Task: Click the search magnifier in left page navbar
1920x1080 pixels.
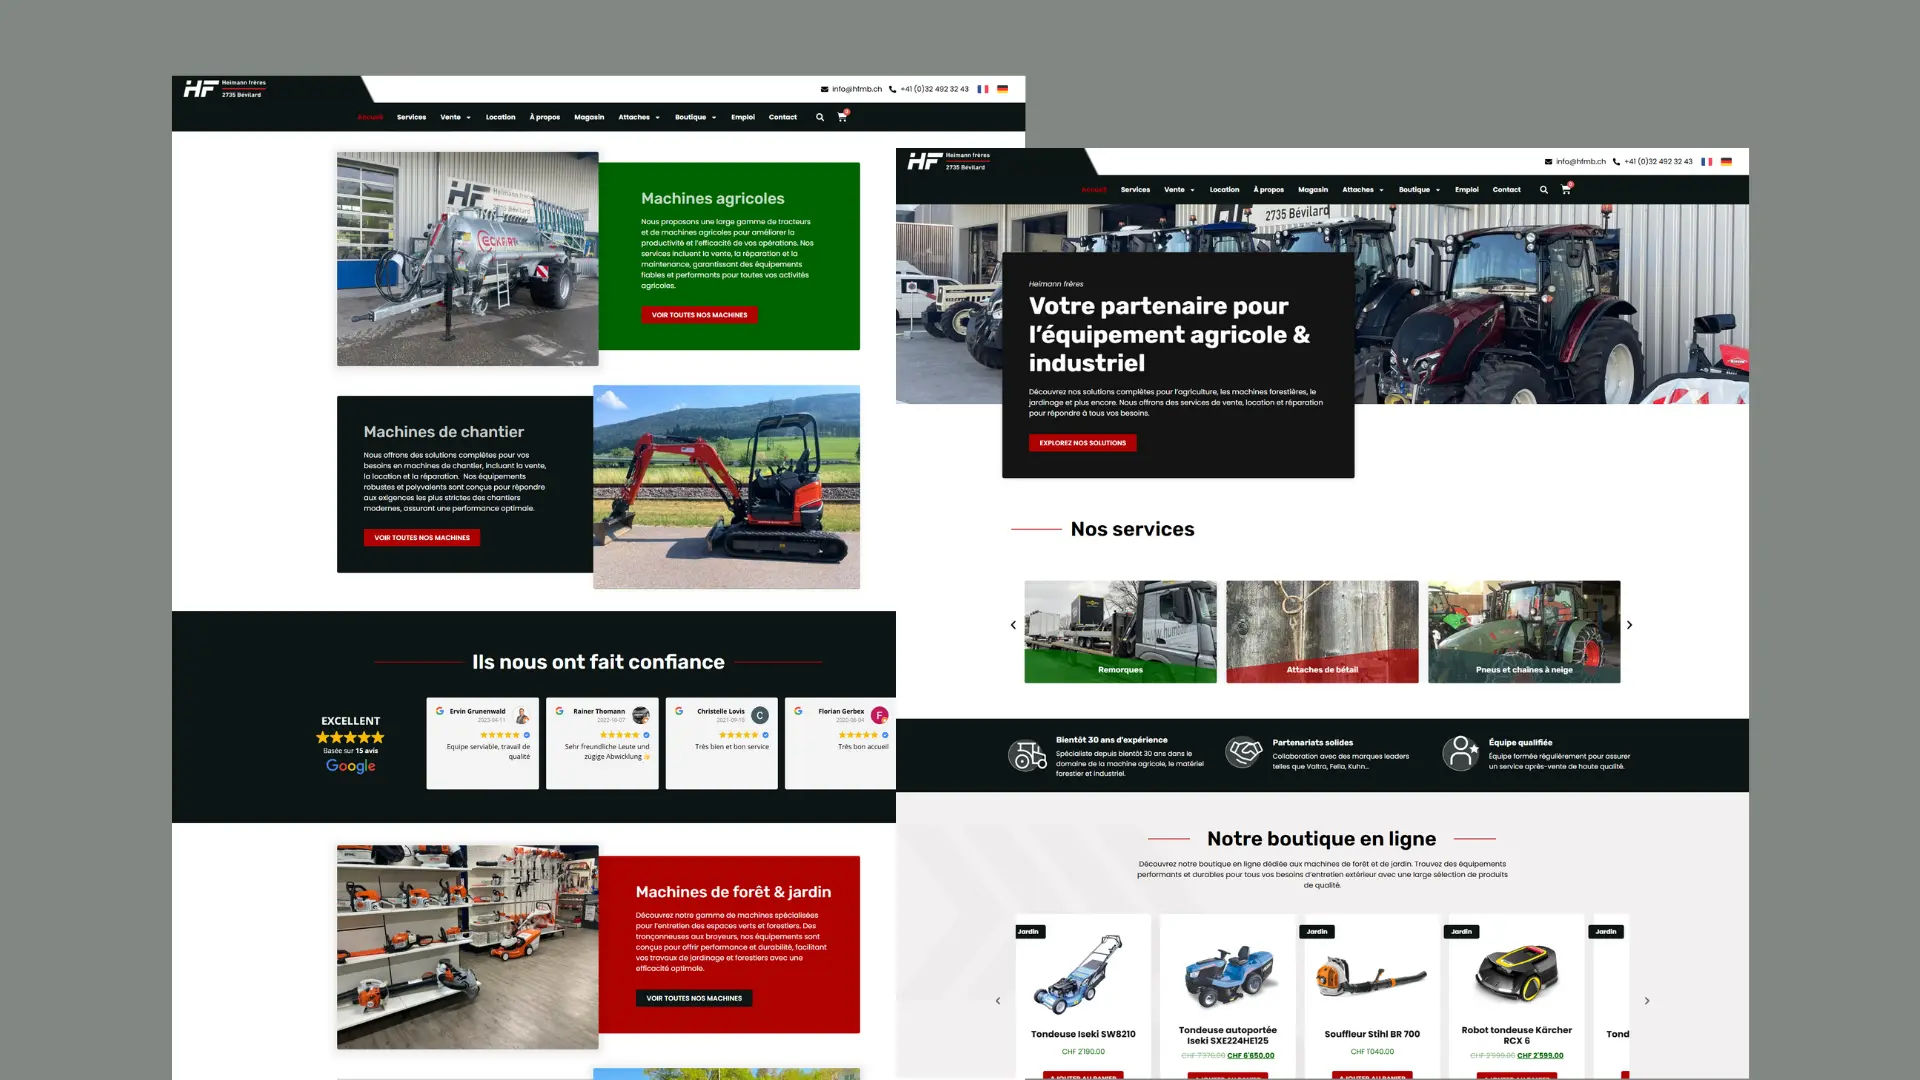Action: [x=820, y=117]
